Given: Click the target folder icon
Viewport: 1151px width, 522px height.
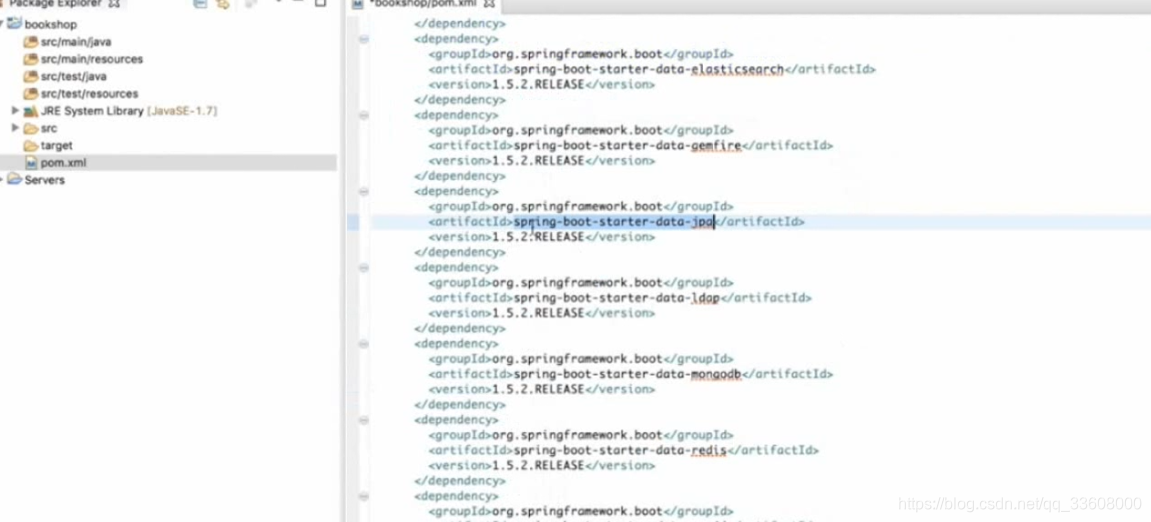Looking at the screenshot, I should 31,145.
